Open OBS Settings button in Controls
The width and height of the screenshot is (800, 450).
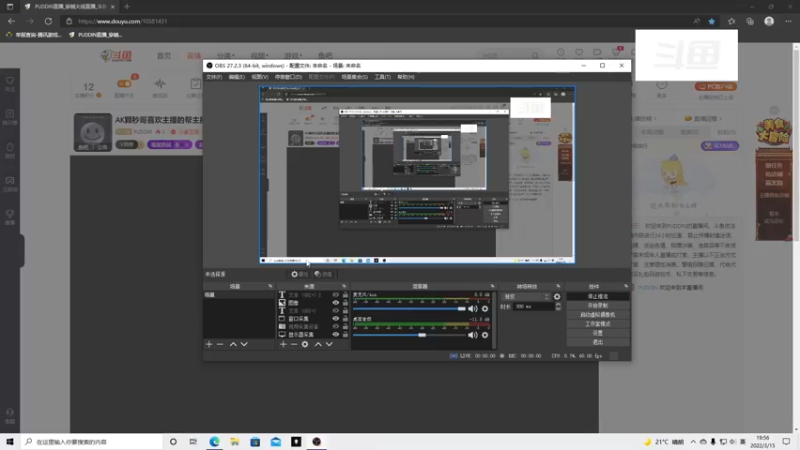click(x=598, y=333)
